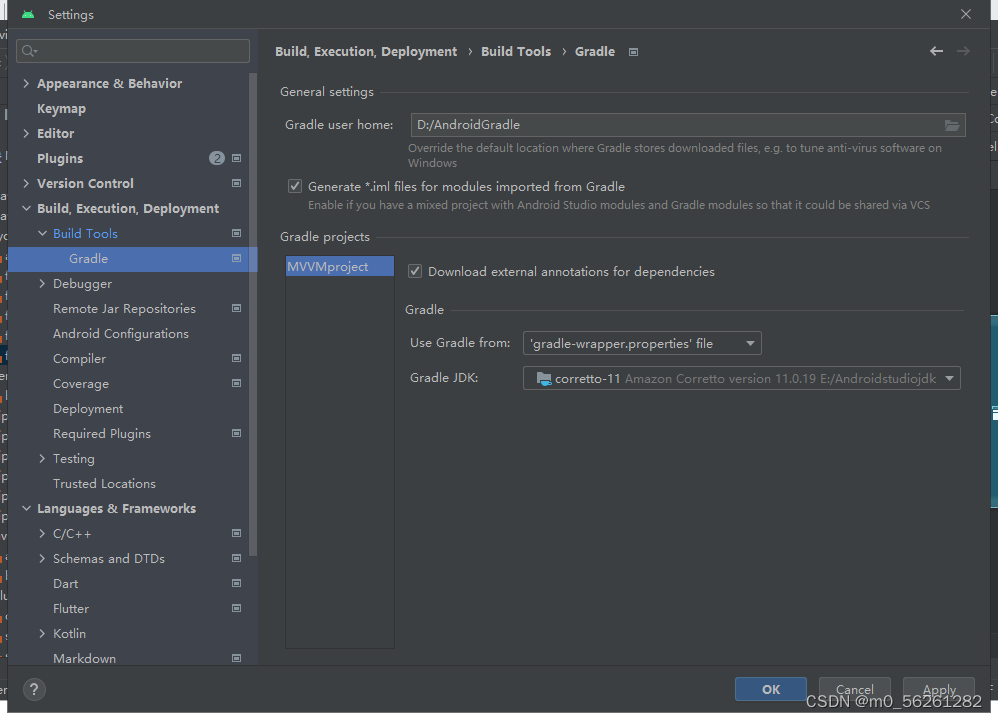Click the settings marker icon beside Version Control
Image resolution: width=998 pixels, height=720 pixels.
pyautogui.click(x=236, y=182)
